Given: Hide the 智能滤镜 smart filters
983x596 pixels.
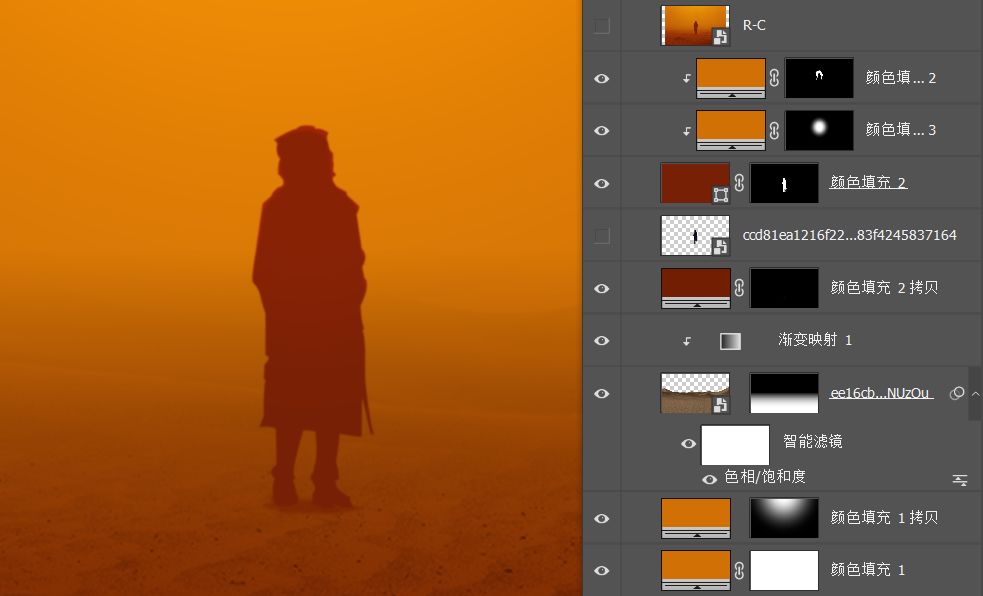Looking at the screenshot, I should (688, 444).
